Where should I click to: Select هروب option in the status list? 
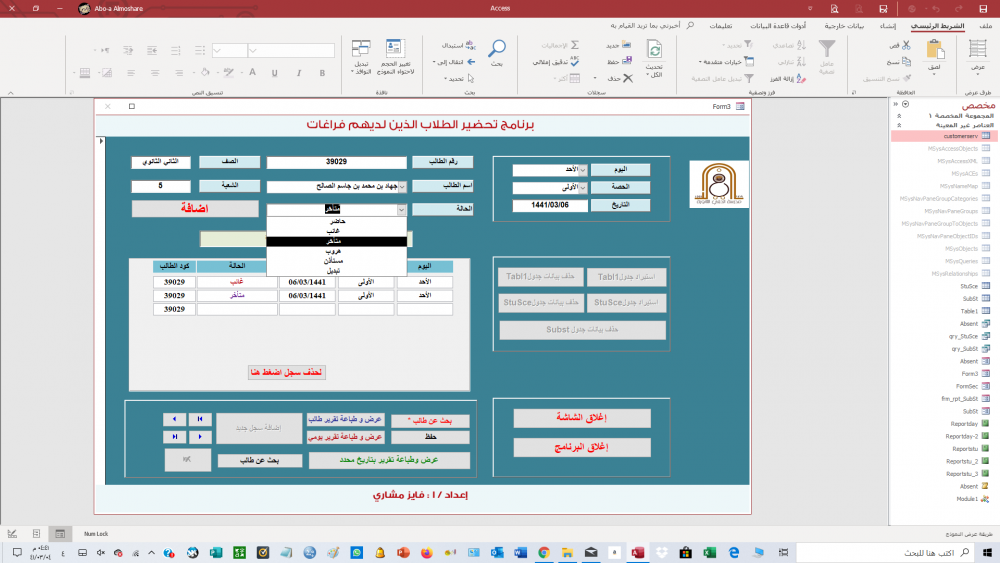click(x=337, y=251)
